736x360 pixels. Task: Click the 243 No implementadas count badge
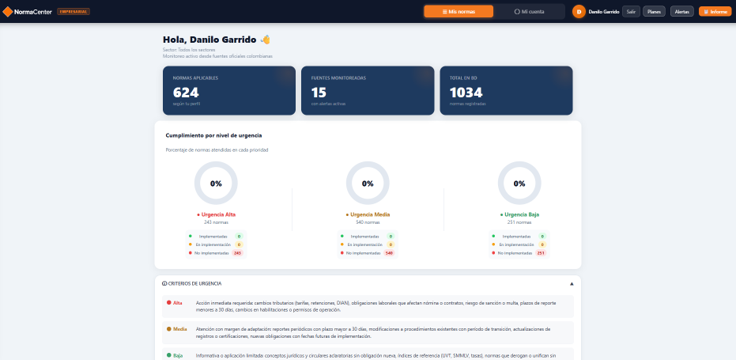[238, 253]
